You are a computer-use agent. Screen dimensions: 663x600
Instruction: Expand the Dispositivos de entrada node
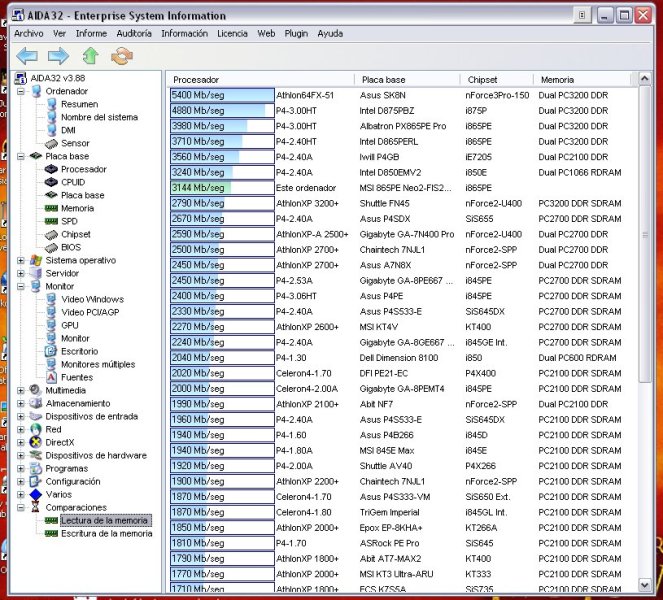[20, 416]
